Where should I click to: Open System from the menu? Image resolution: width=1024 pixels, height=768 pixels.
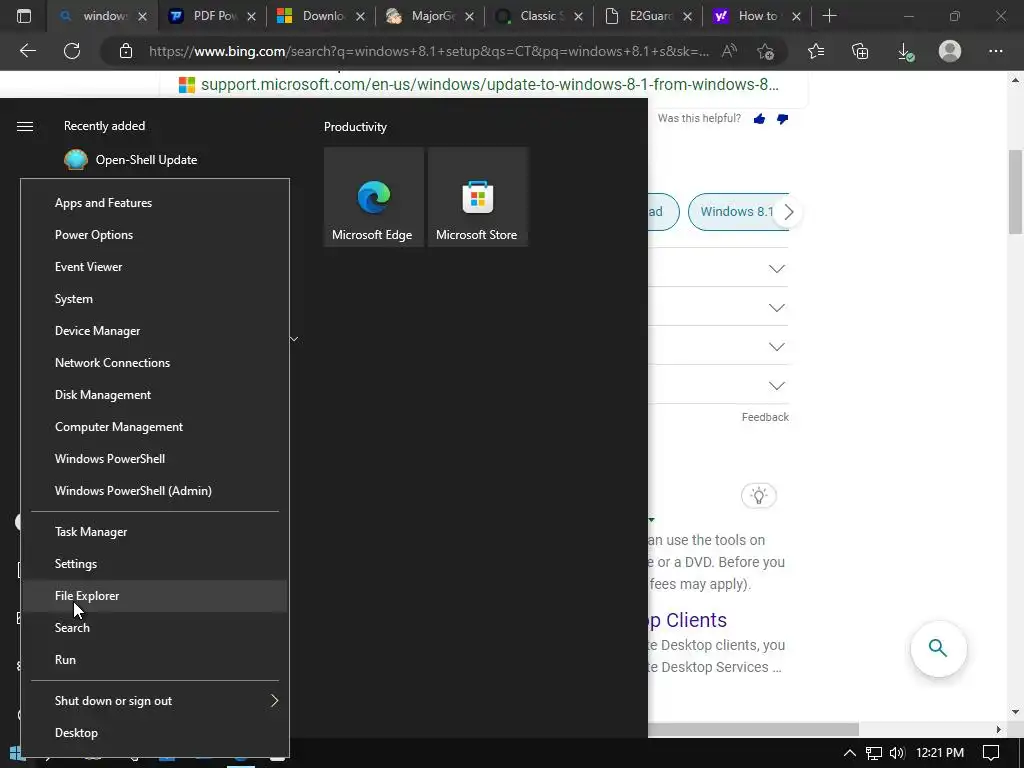tap(155, 299)
